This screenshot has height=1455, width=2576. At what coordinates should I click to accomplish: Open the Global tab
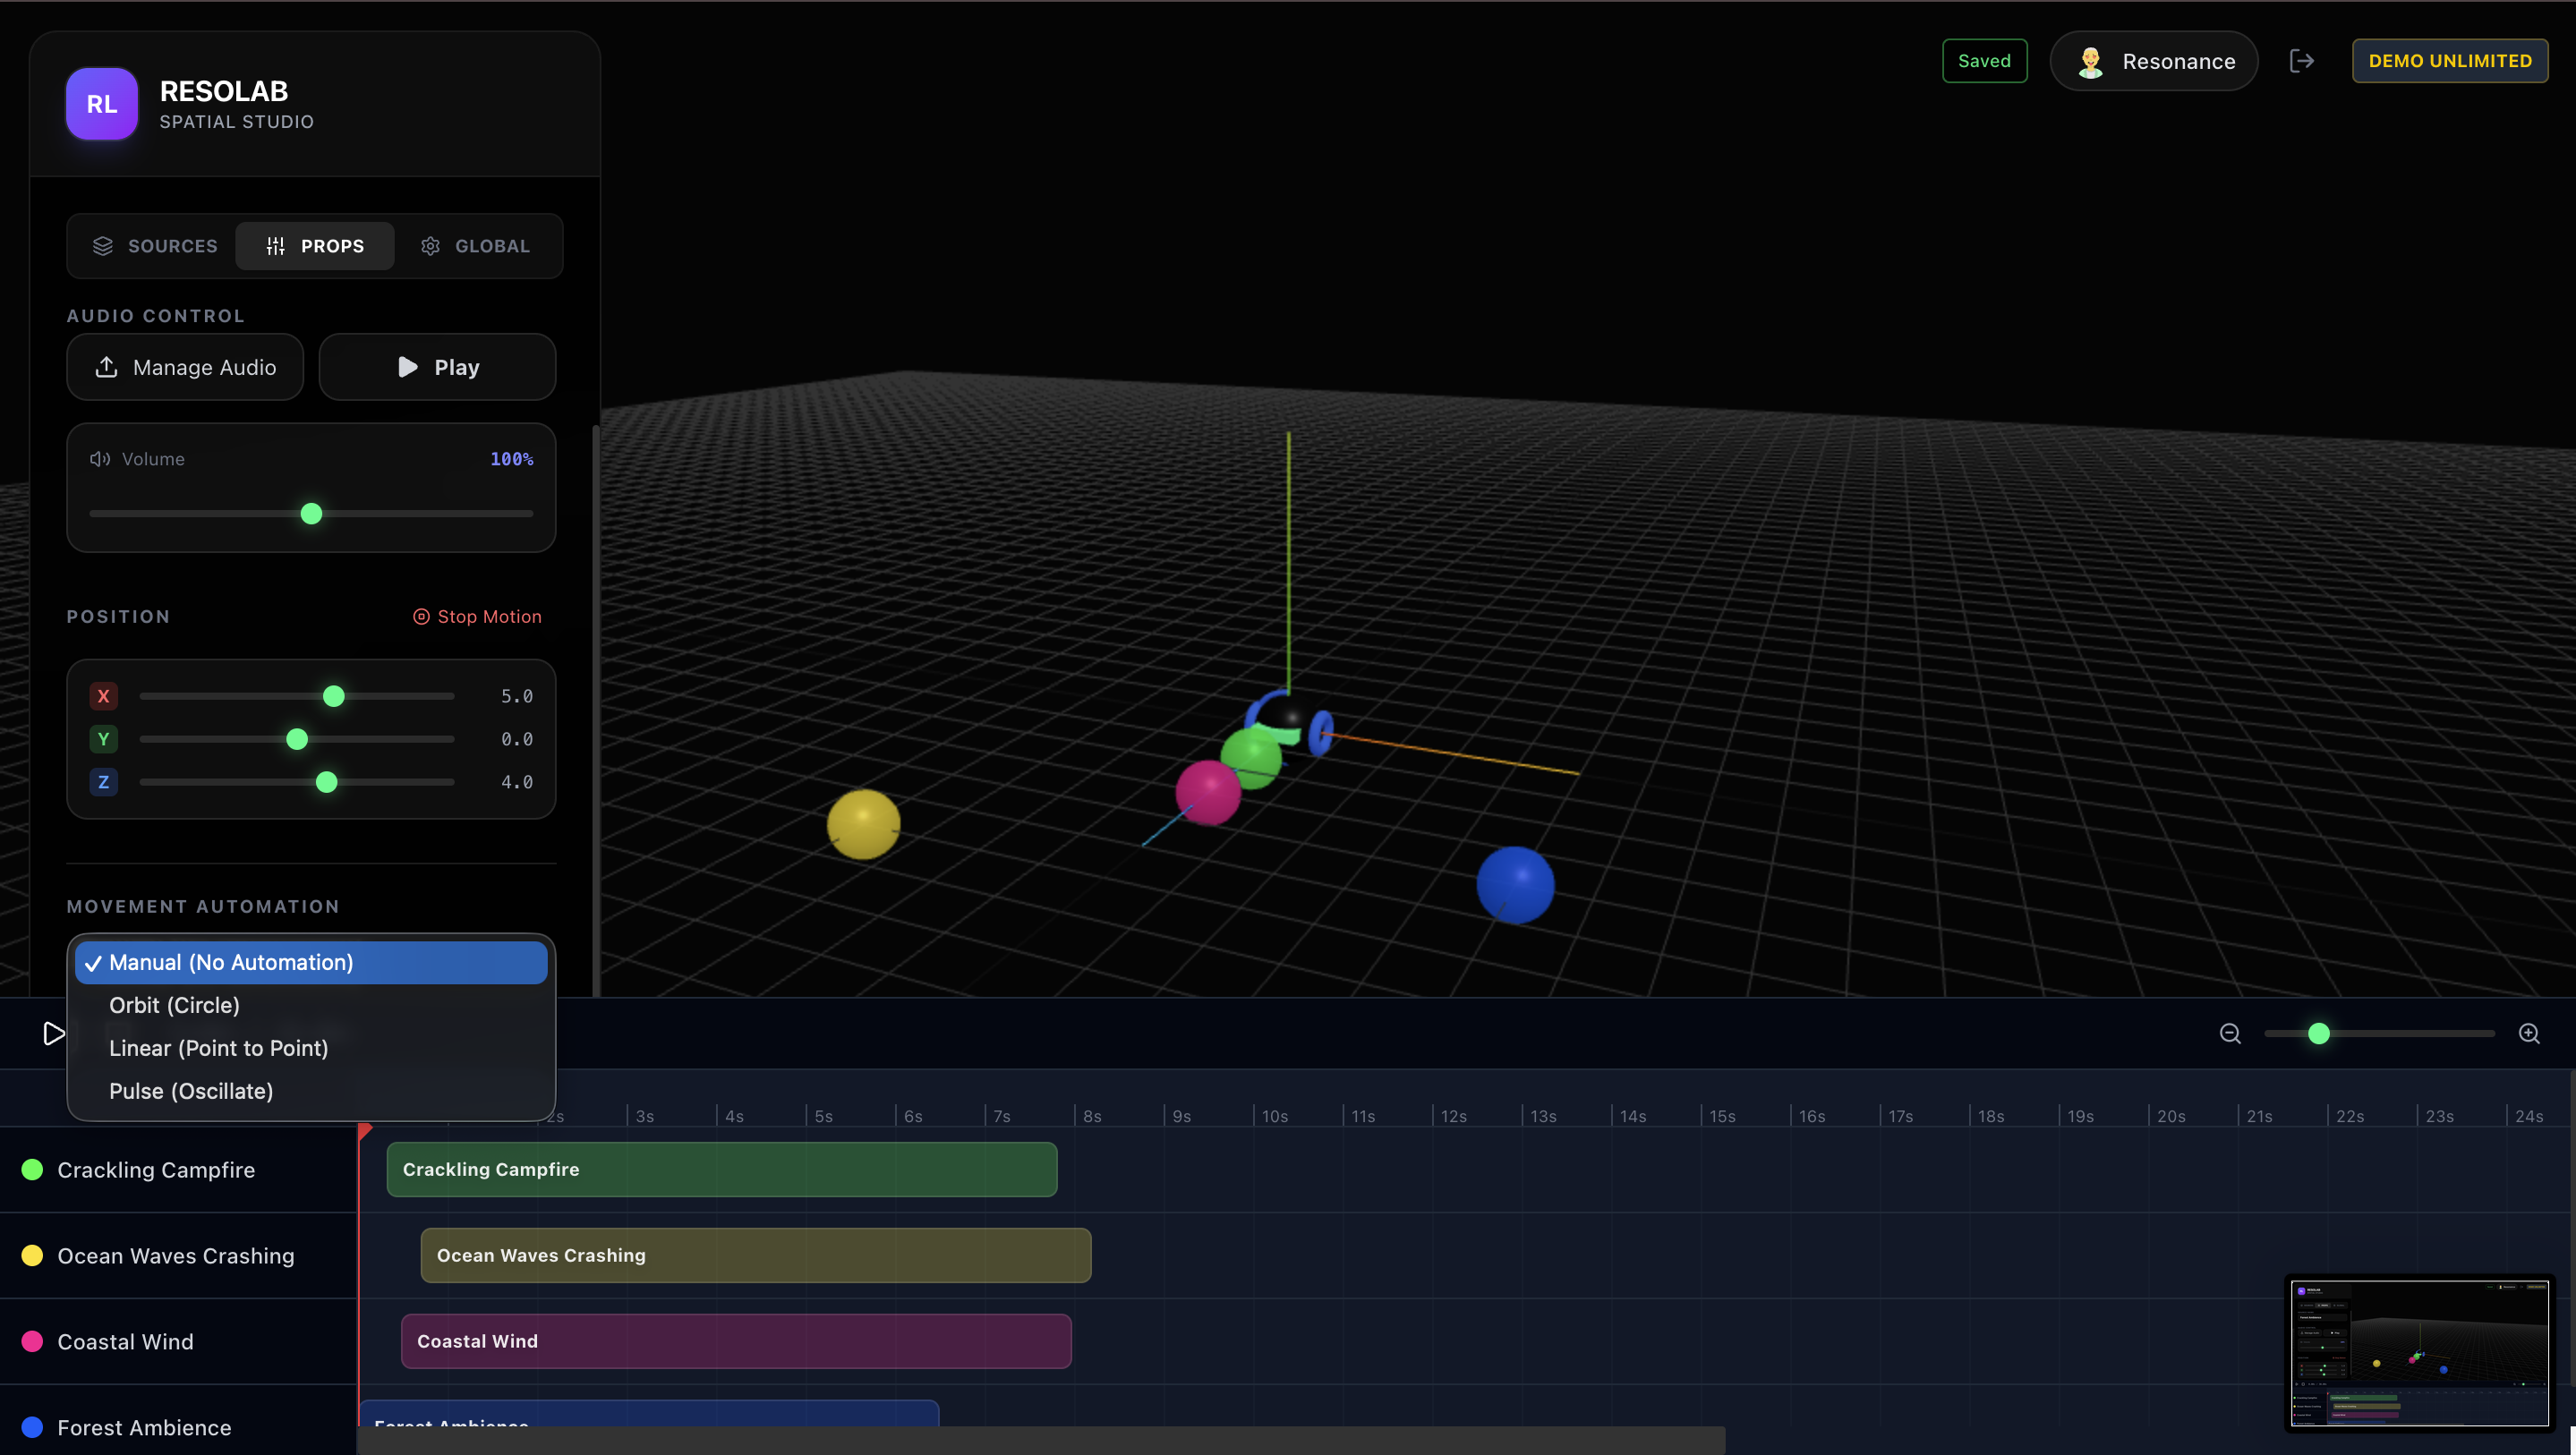tap(475, 246)
